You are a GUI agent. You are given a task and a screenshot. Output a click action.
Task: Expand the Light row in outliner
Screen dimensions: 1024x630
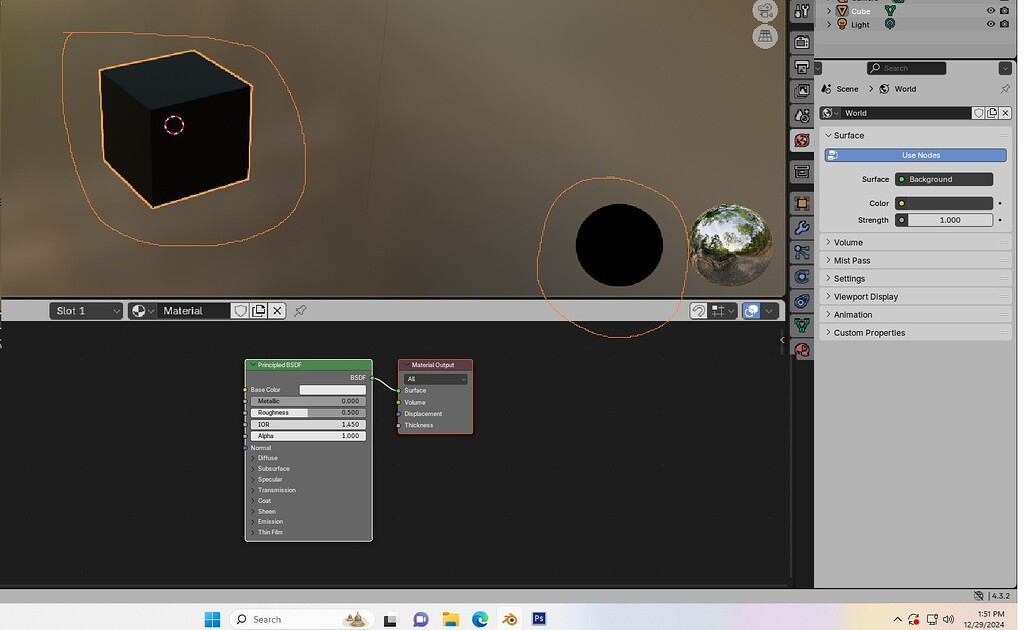click(x=829, y=24)
